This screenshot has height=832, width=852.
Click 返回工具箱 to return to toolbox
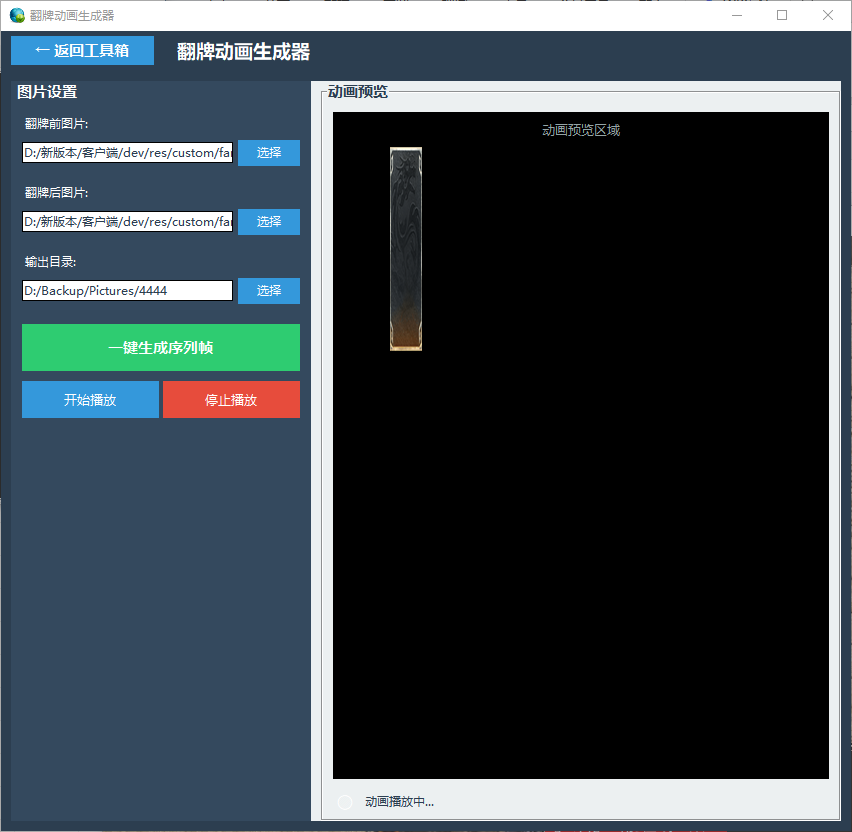coord(82,50)
